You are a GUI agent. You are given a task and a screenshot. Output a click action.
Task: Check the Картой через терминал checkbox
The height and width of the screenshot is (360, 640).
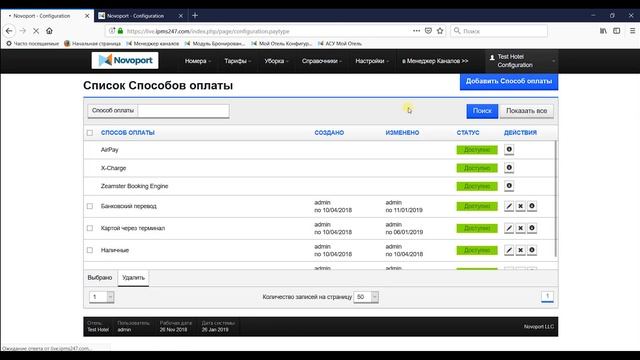coord(90,228)
